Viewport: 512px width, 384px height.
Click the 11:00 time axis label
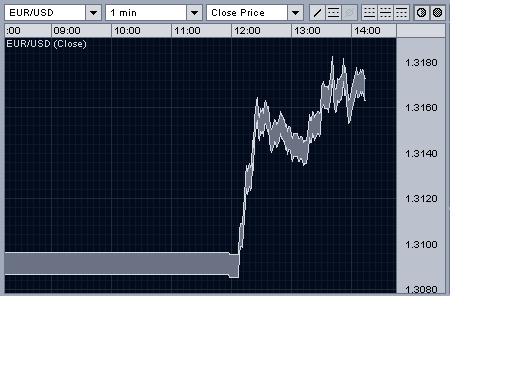(187, 31)
